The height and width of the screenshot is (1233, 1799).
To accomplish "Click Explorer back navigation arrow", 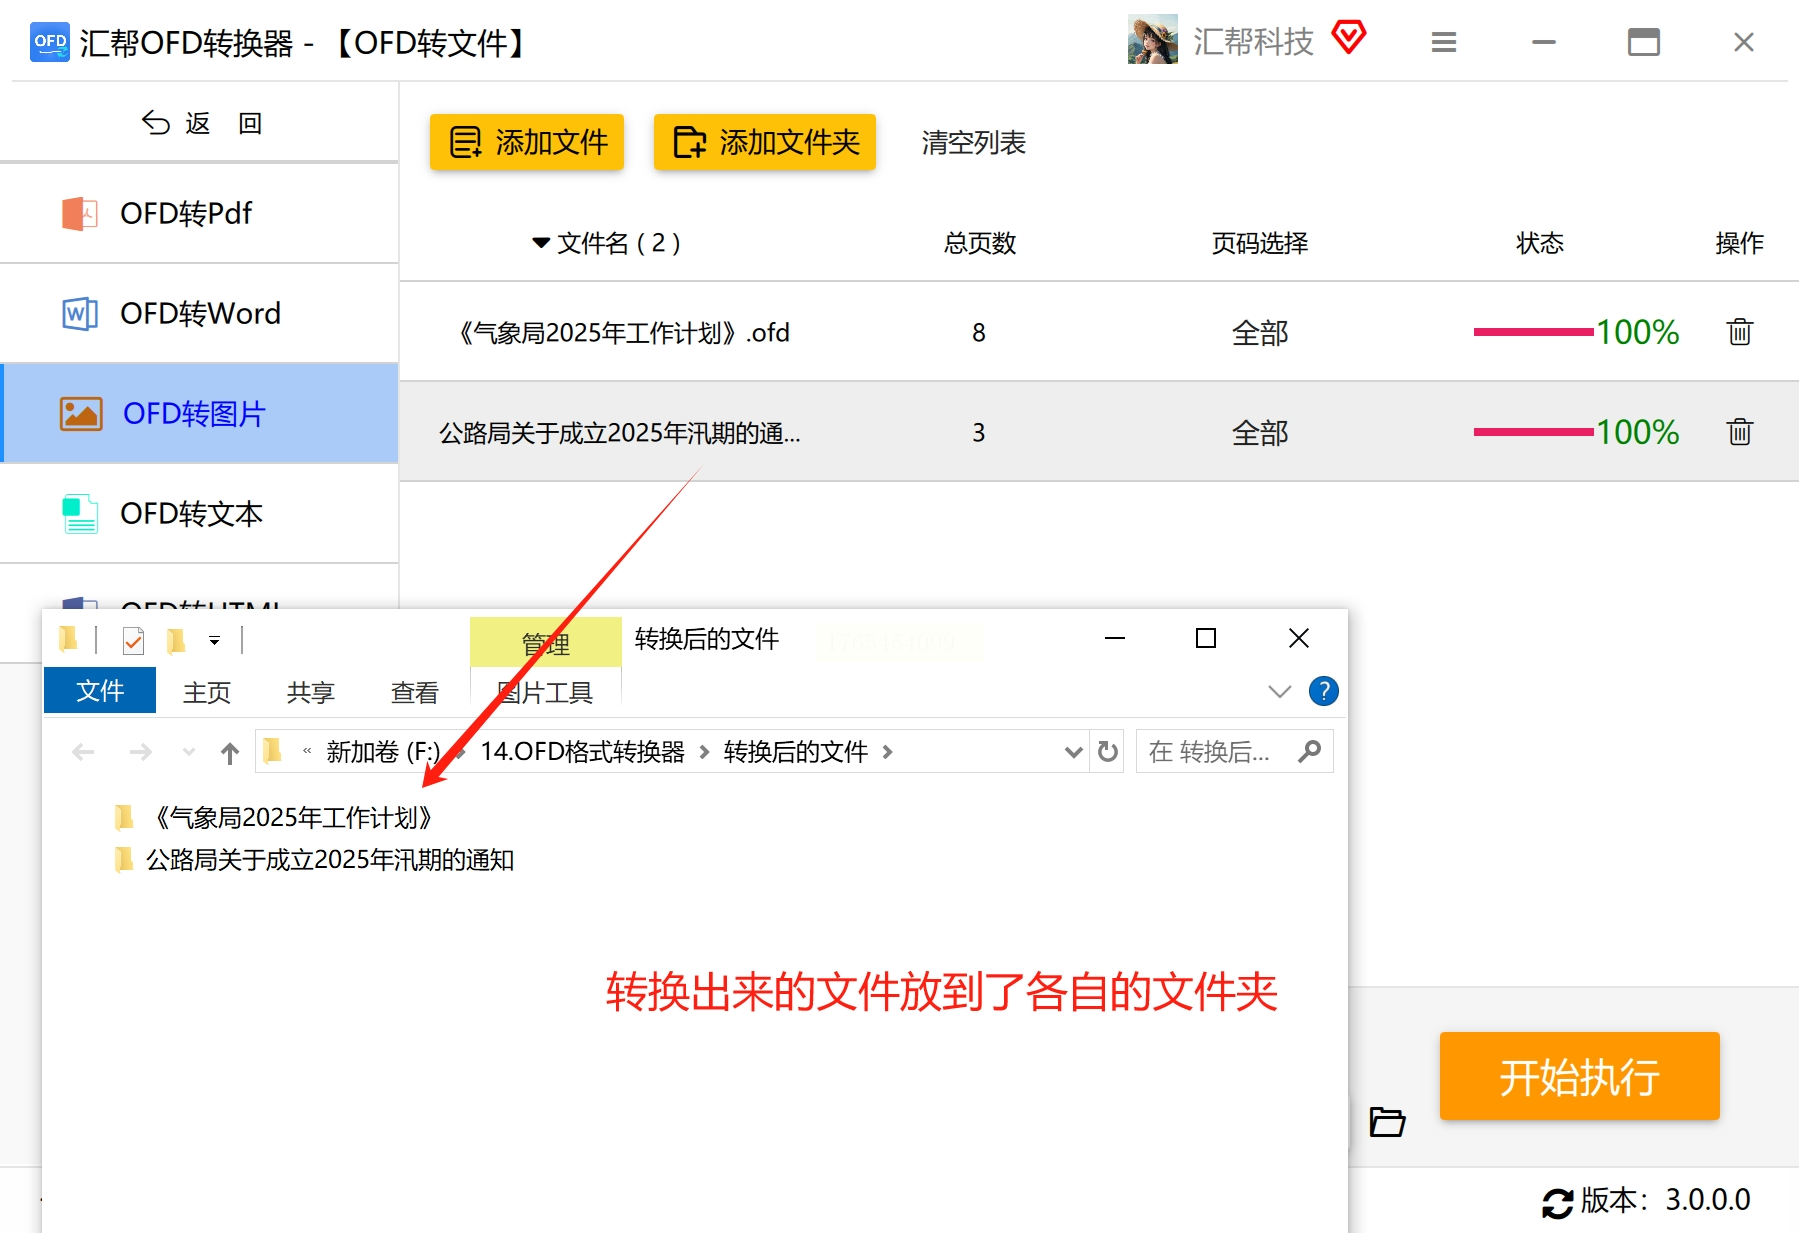I will tap(84, 752).
